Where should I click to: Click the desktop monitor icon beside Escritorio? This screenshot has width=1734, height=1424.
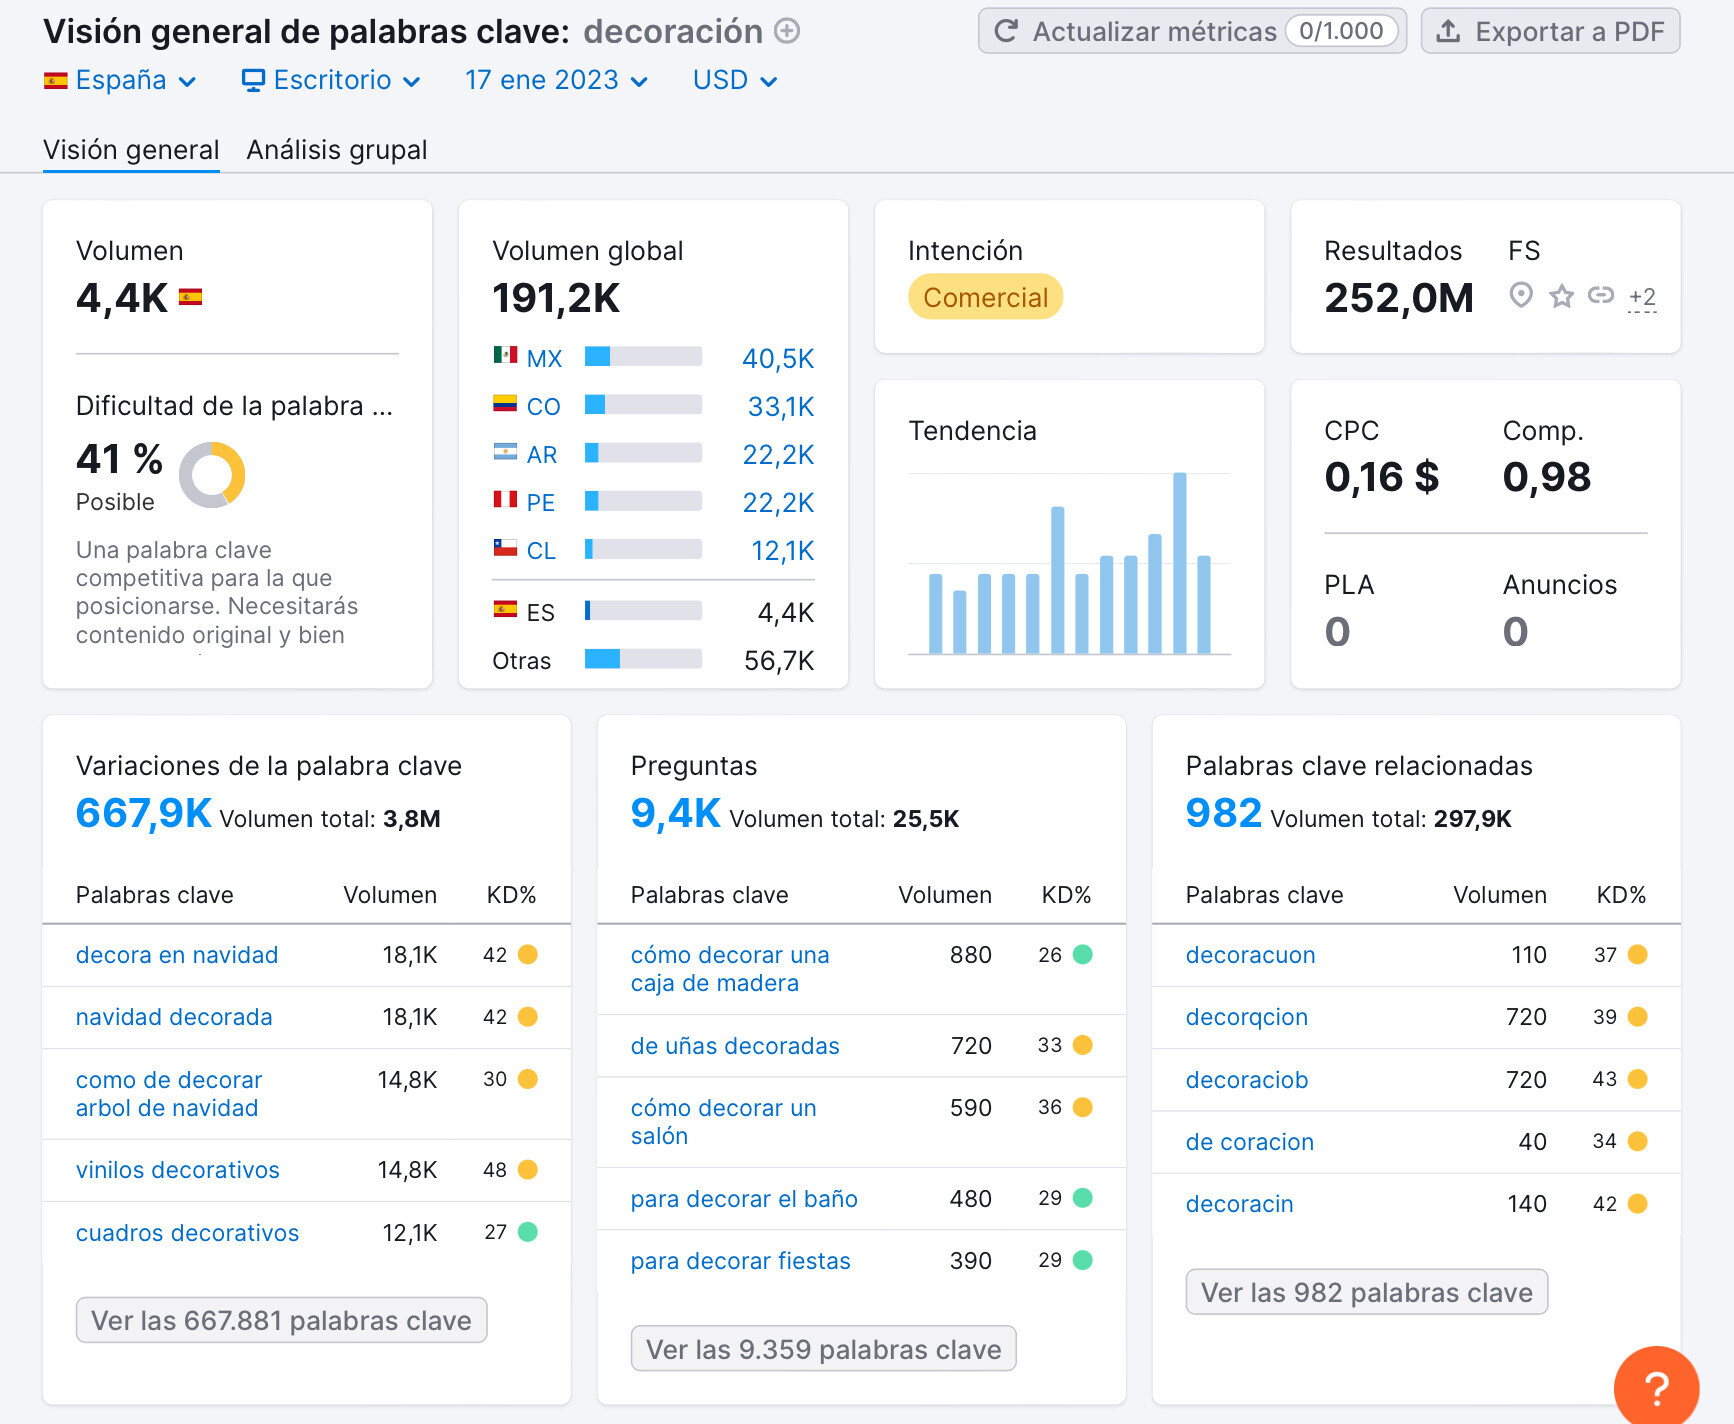point(254,80)
